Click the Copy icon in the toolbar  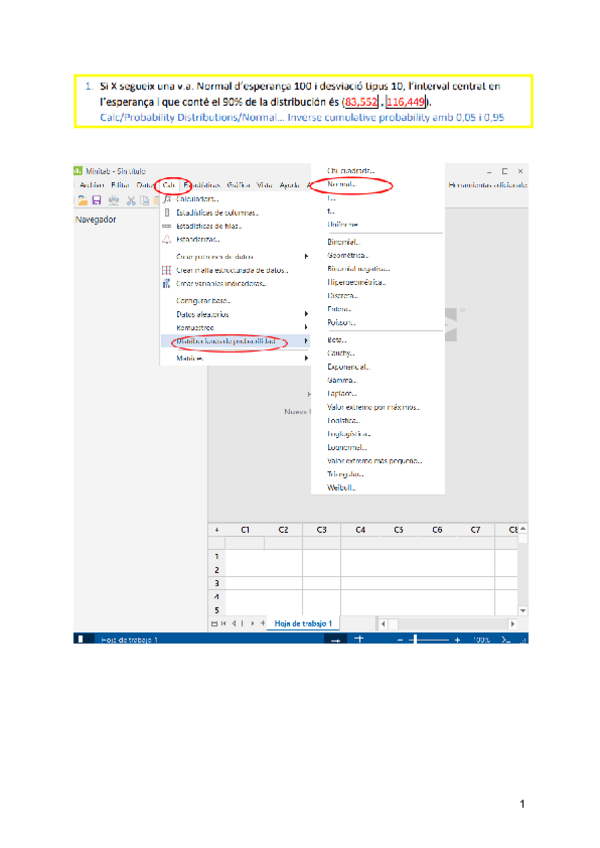coord(144,201)
